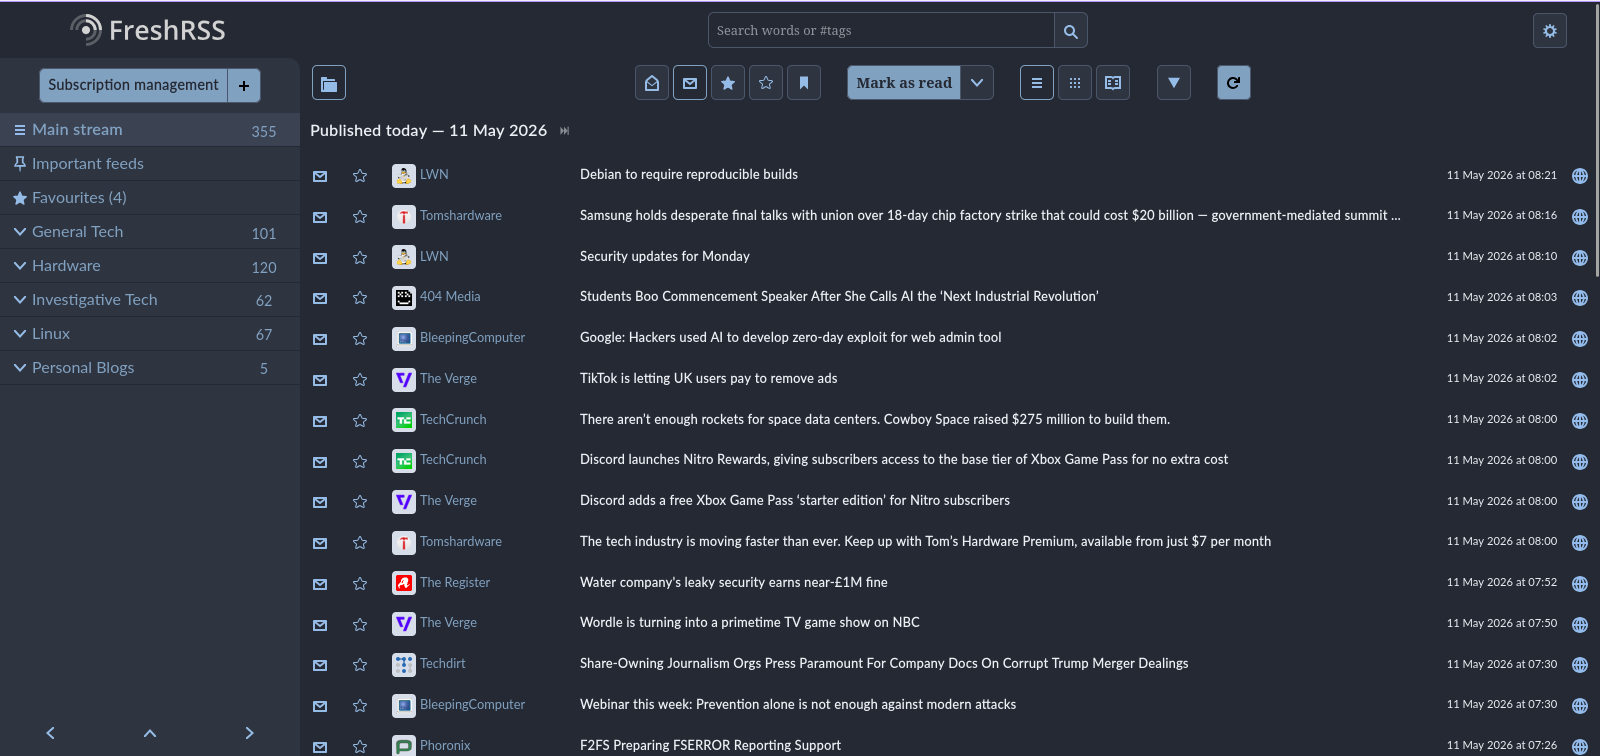Click 404 Media feed favicon

404,298
